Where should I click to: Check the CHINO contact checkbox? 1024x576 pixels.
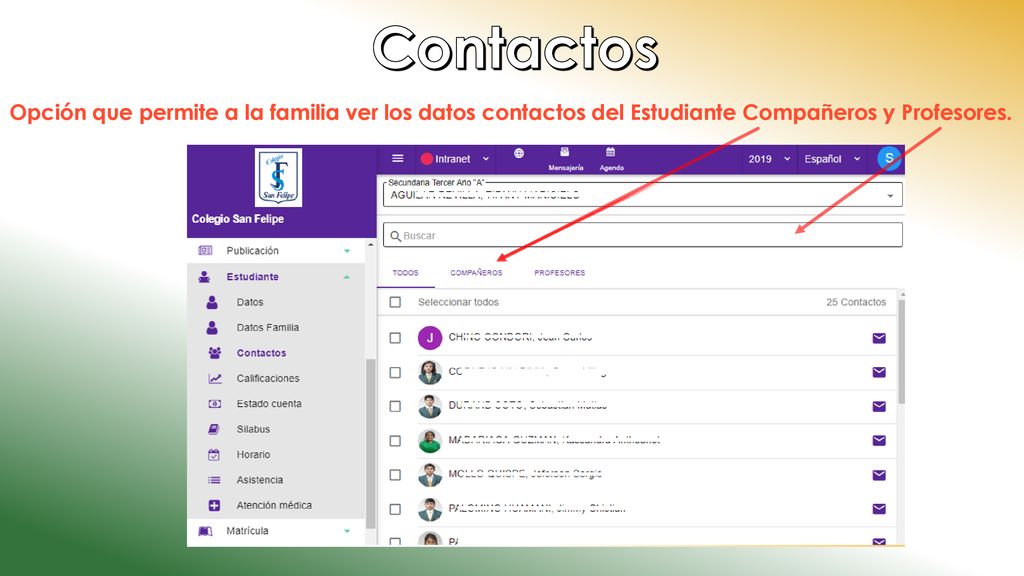point(395,338)
